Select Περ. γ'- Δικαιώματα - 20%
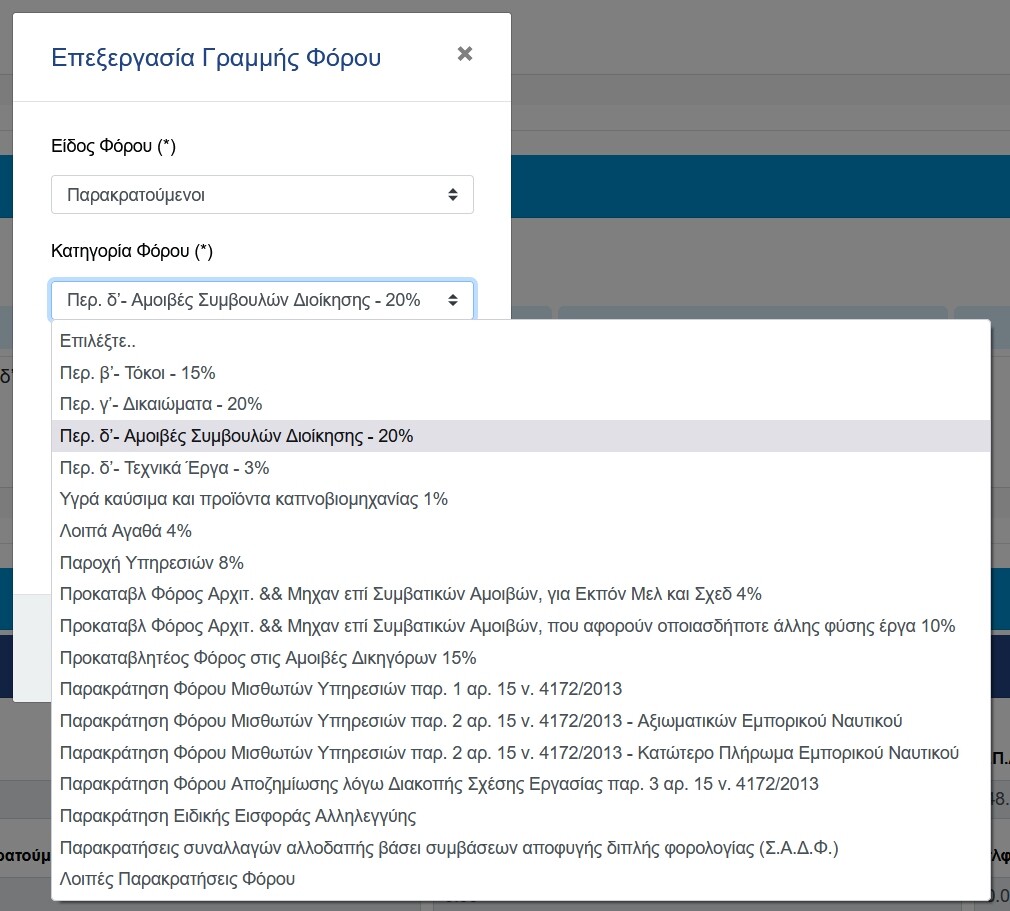 [161, 404]
